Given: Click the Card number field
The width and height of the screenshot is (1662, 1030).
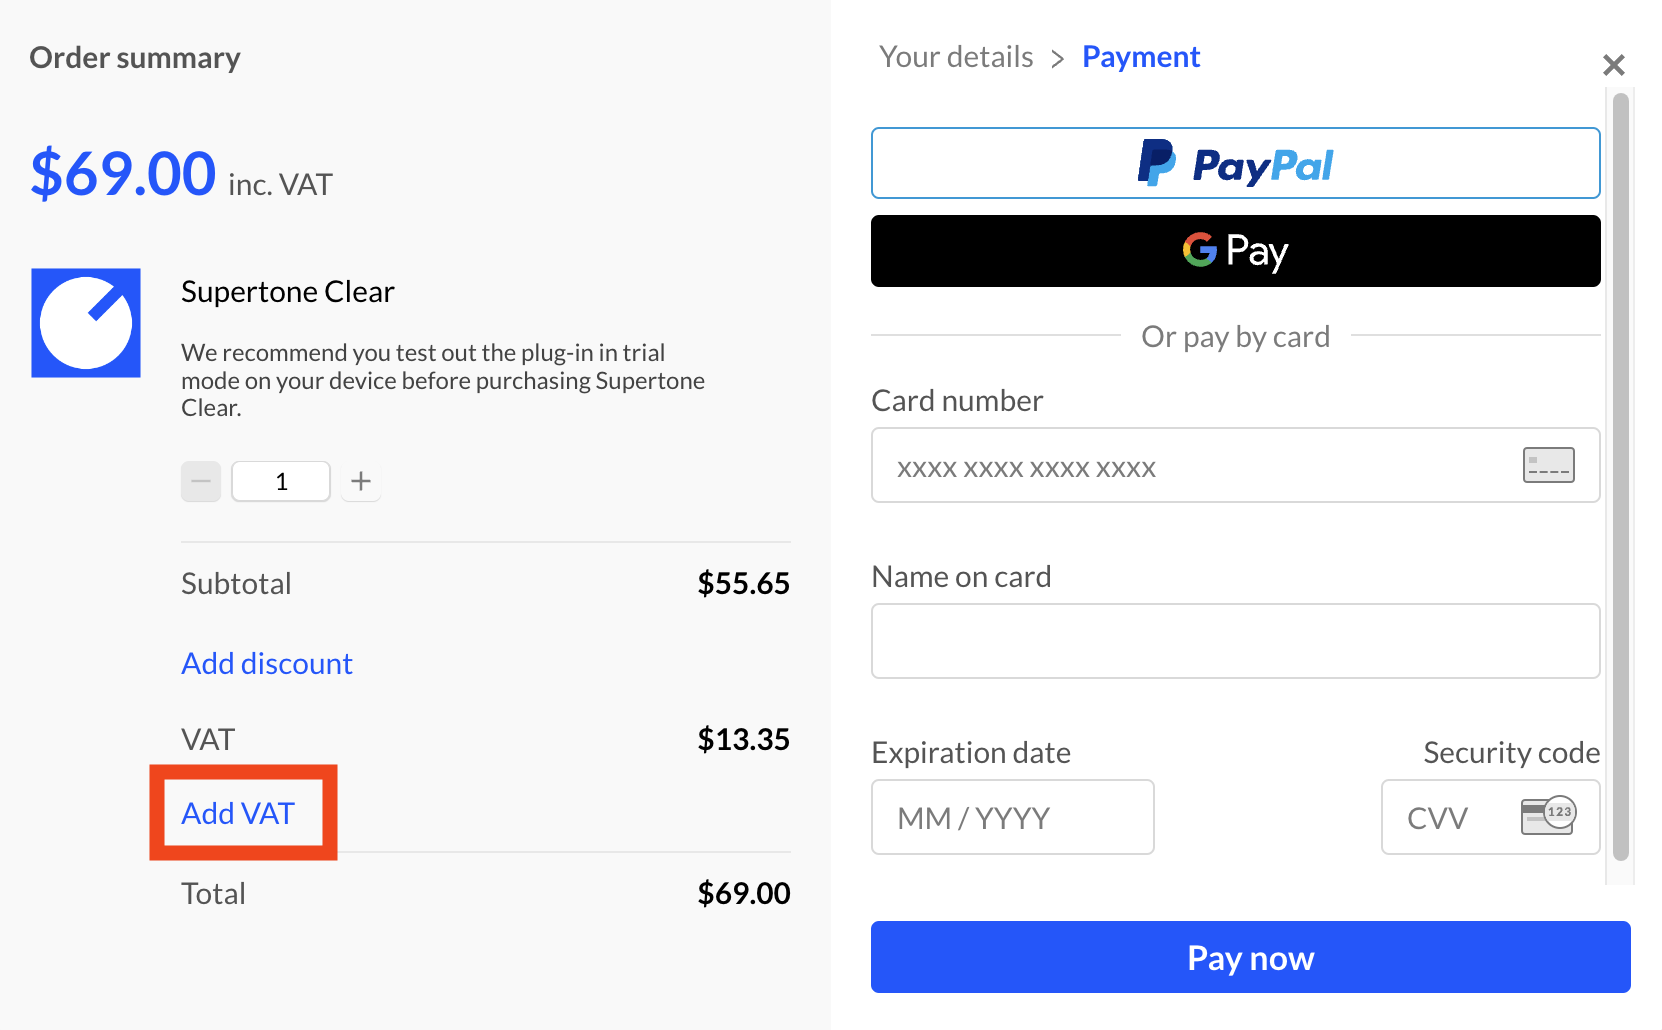Looking at the screenshot, I should tap(1236, 465).
